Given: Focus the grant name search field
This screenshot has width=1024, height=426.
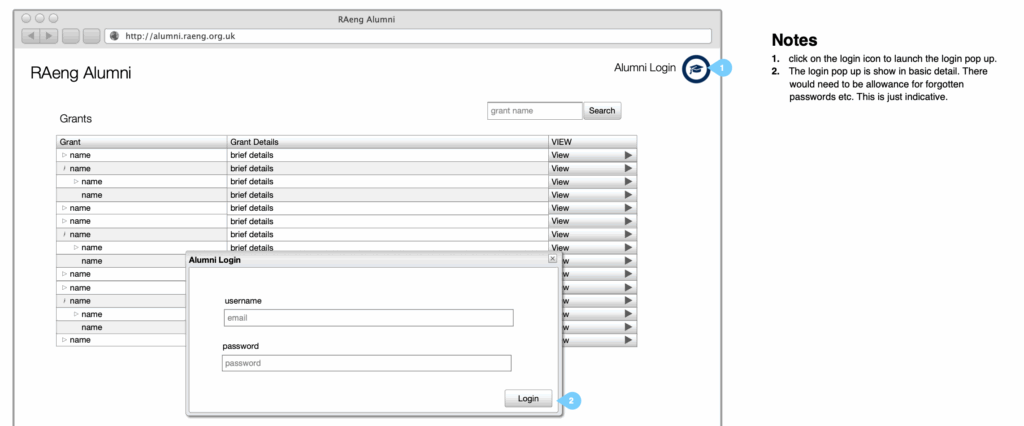Looking at the screenshot, I should [534, 111].
